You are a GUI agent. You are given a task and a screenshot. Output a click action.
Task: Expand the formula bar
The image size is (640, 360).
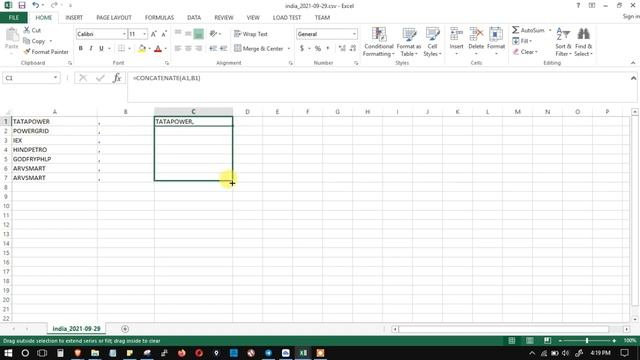[x=633, y=78]
